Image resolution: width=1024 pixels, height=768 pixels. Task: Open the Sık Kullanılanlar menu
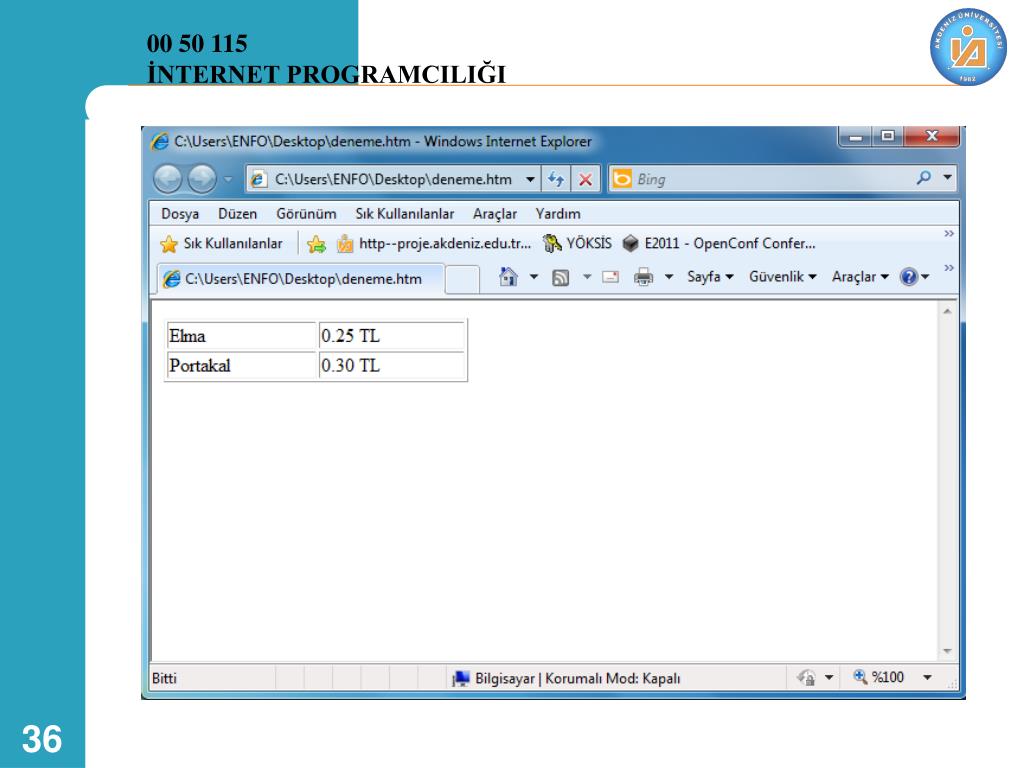tap(404, 214)
